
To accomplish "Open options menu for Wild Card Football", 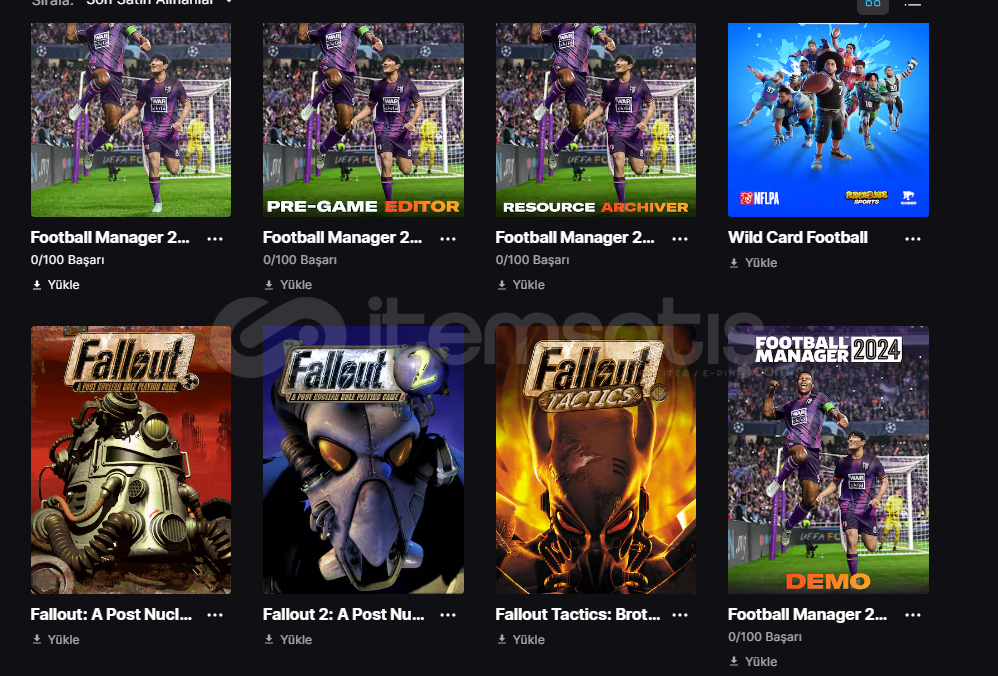I will [912, 239].
